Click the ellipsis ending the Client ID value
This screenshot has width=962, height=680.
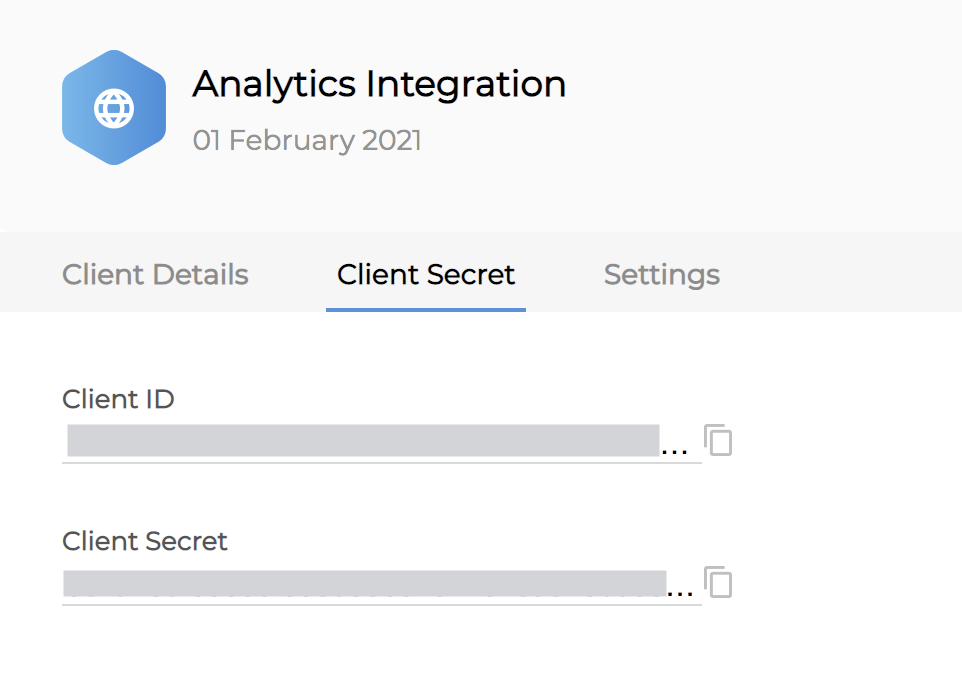tap(676, 450)
